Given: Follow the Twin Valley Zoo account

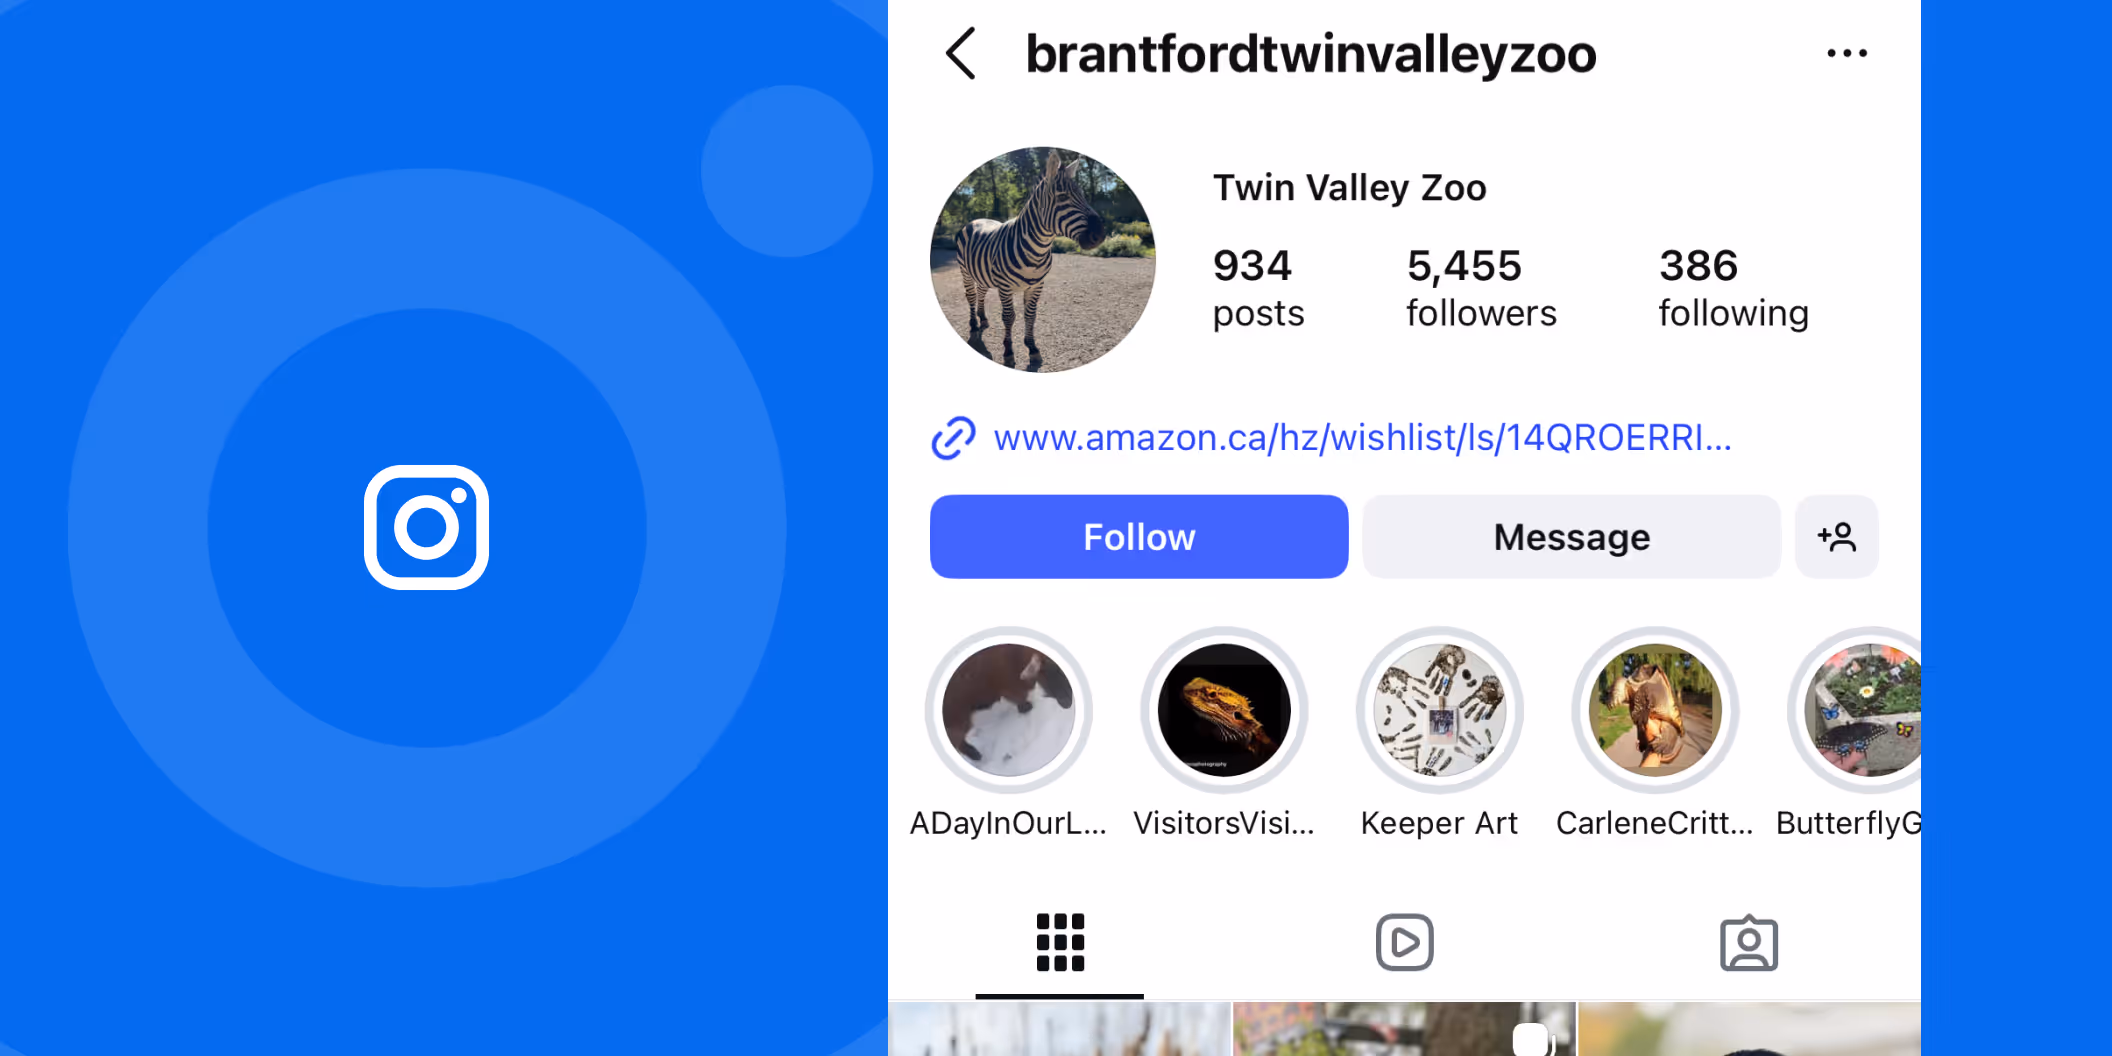Looking at the screenshot, I should (1139, 537).
